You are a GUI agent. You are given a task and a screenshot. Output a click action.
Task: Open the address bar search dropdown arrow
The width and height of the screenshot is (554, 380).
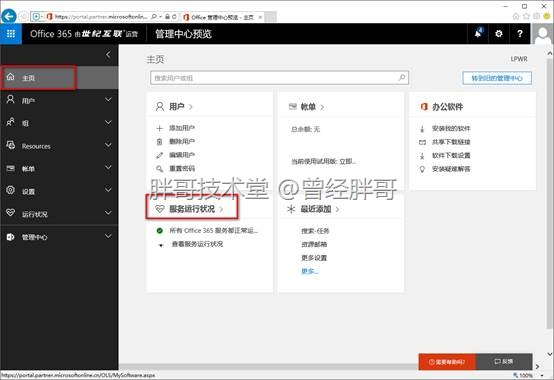[x=160, y=17]
